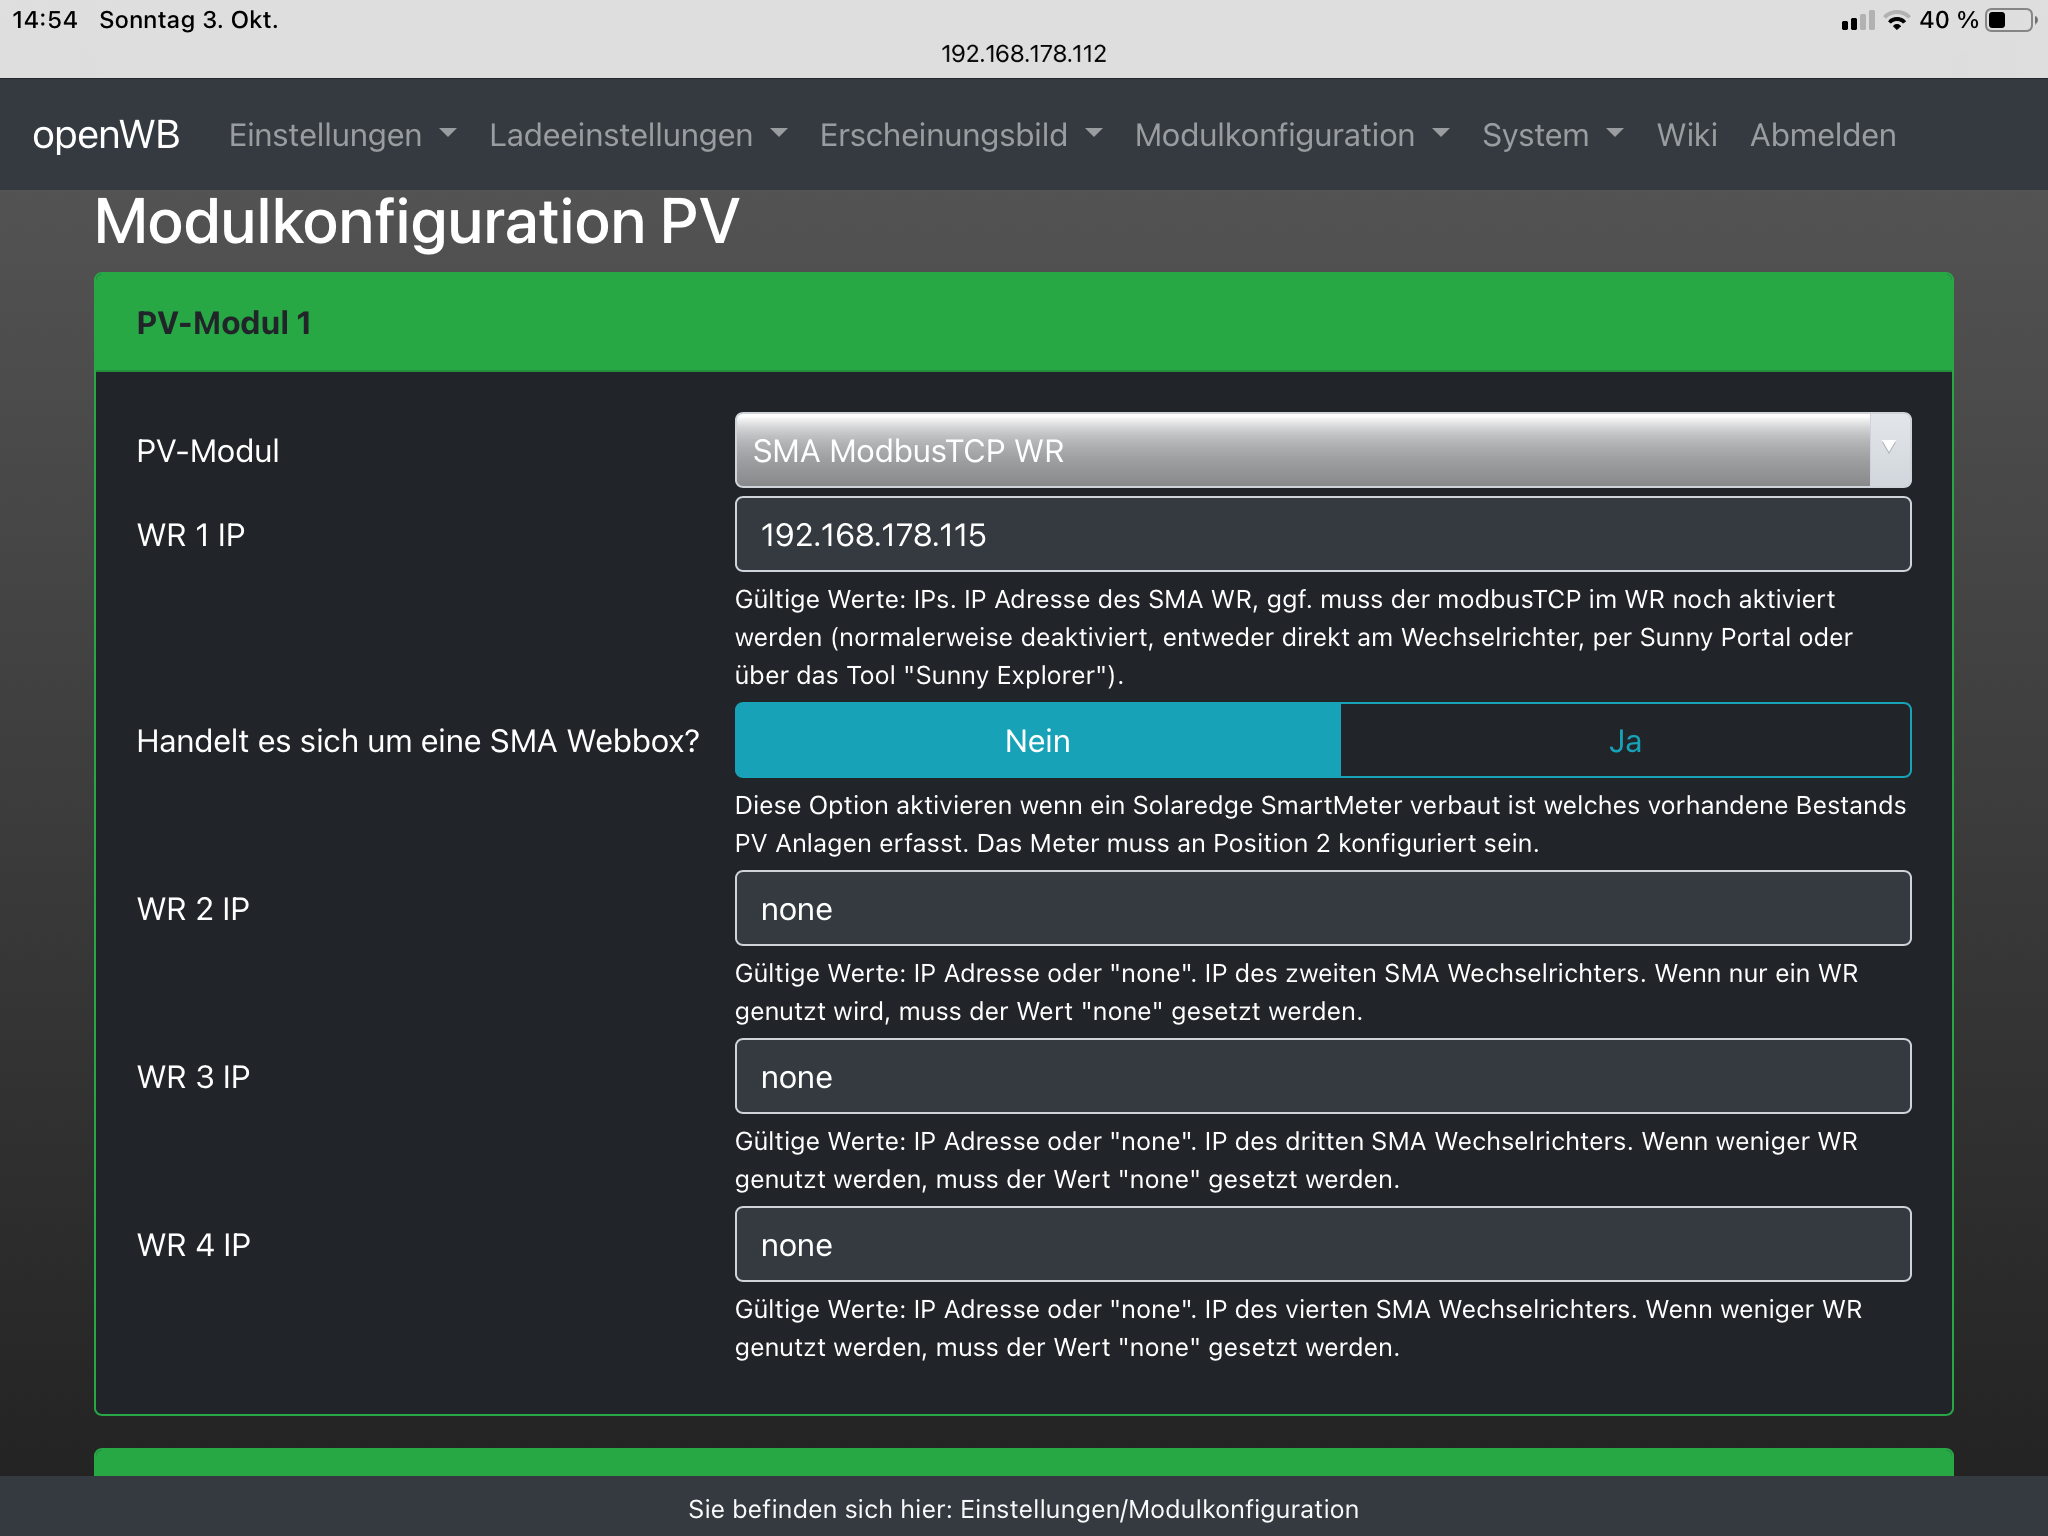Screen dimensions: 2048x1536
Task: Open SMA ModbusTCP WR module selector
Action: (x=1300, y=451)
